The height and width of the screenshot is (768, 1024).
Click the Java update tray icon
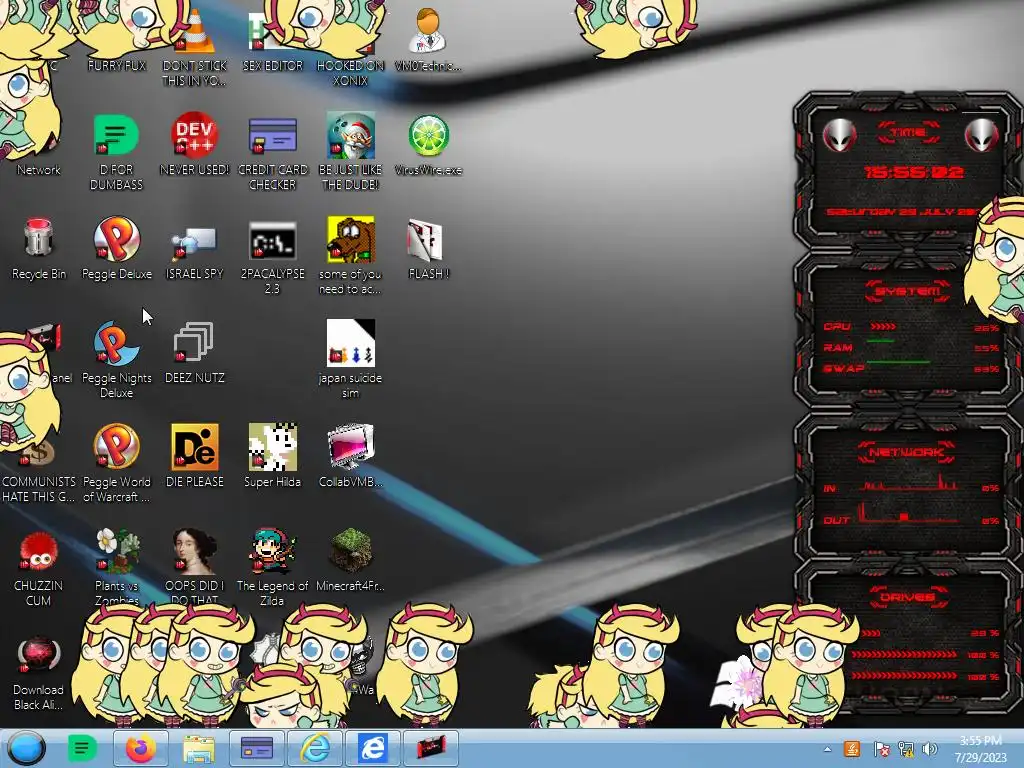click(x=852, y=749)
